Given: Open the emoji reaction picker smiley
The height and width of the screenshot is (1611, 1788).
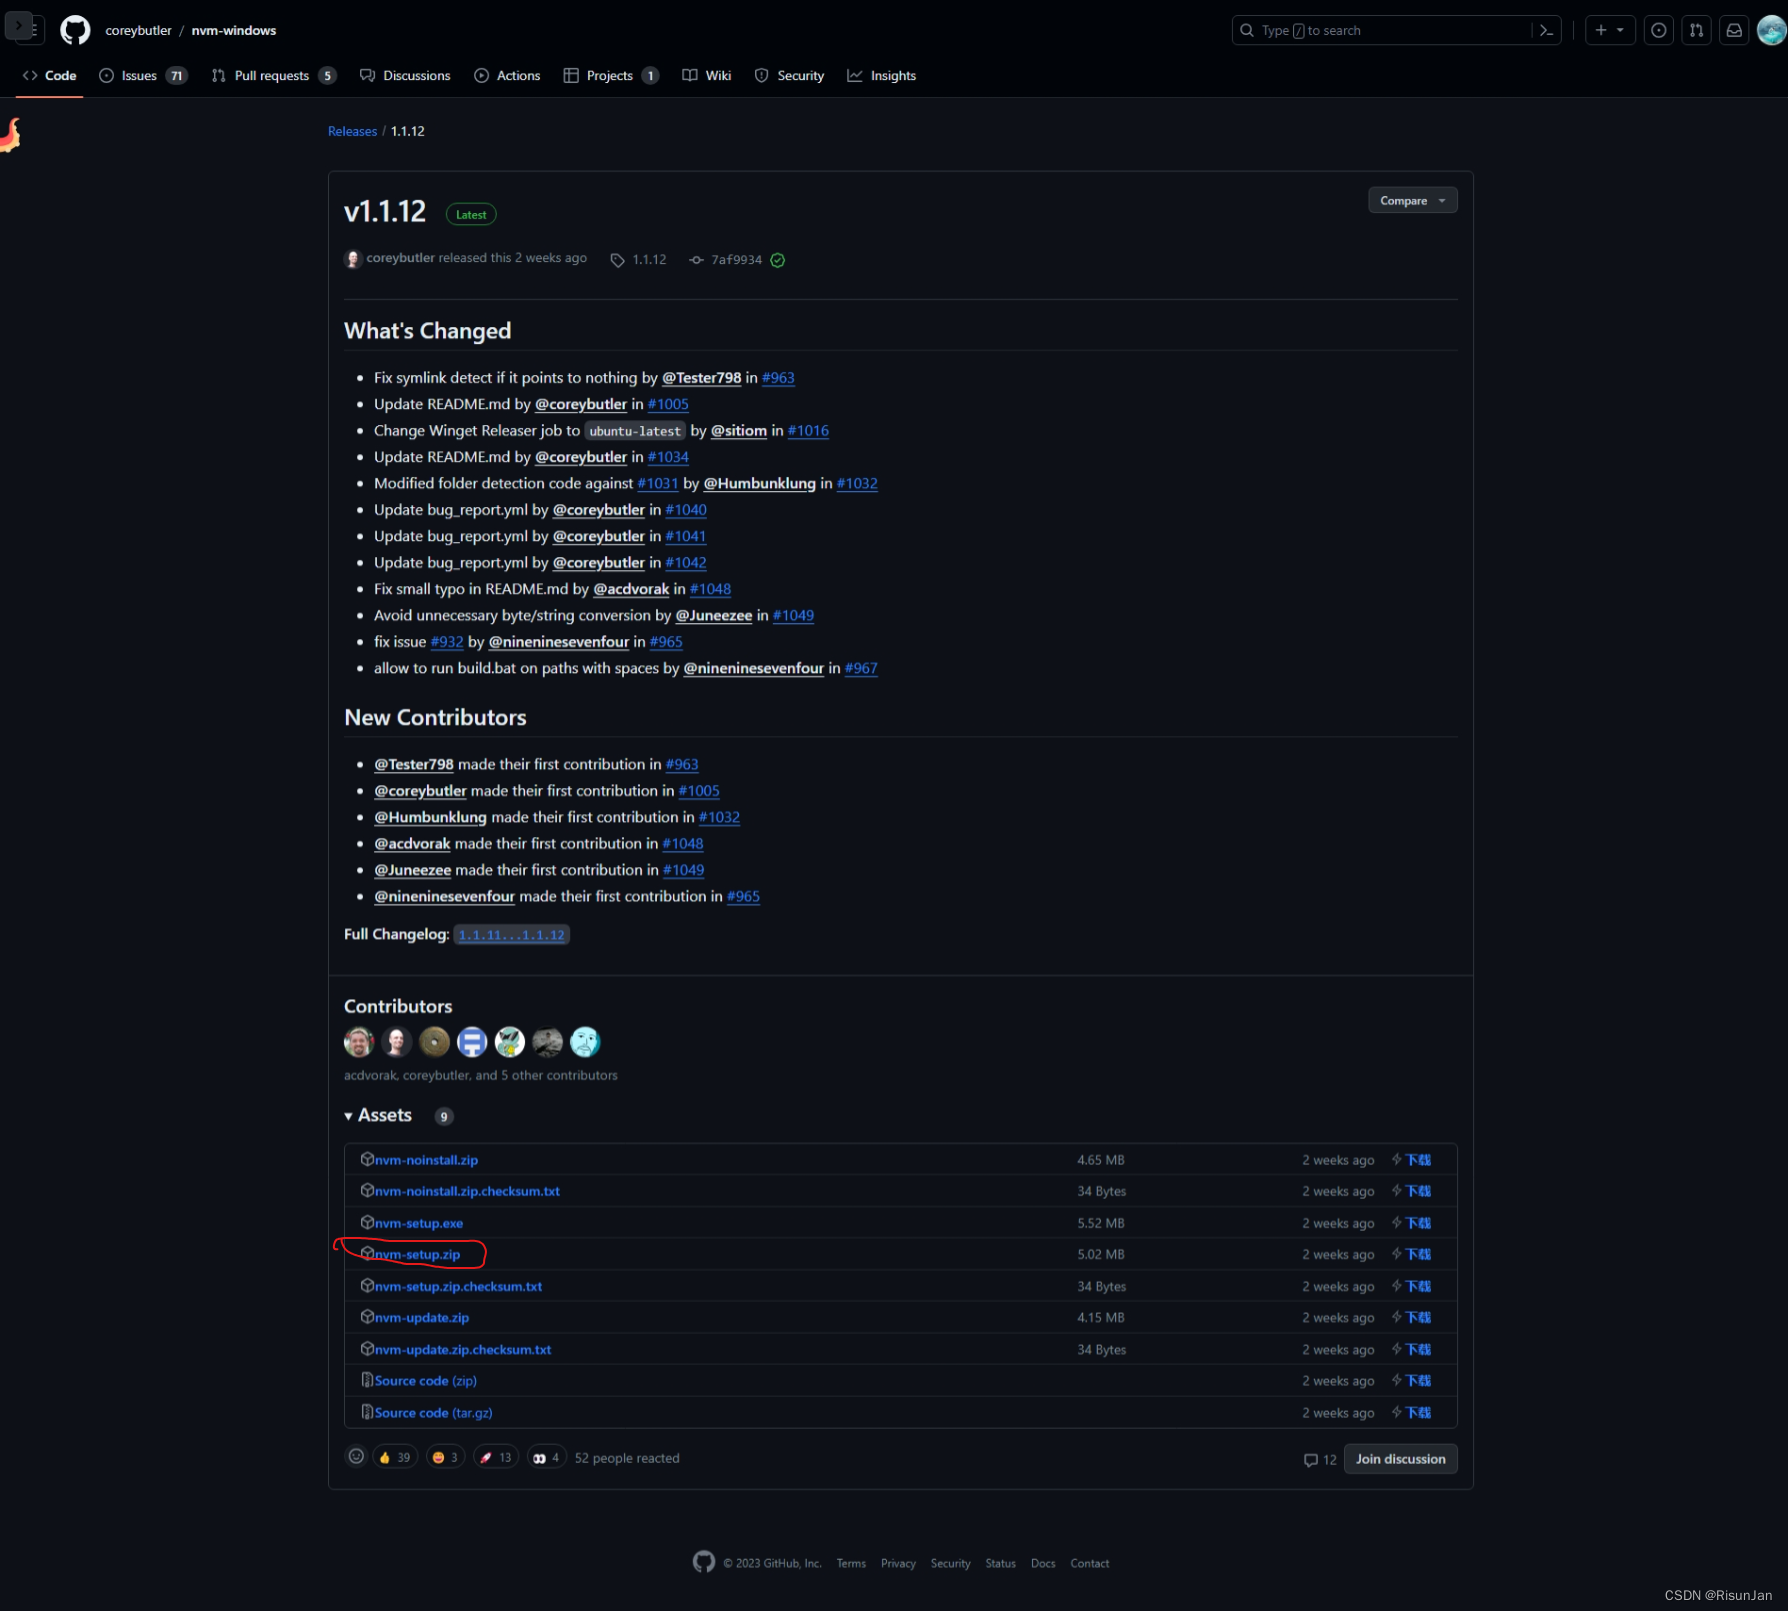Looking at the screenshot, I should pyautogui.click(x=356, y=1457).
